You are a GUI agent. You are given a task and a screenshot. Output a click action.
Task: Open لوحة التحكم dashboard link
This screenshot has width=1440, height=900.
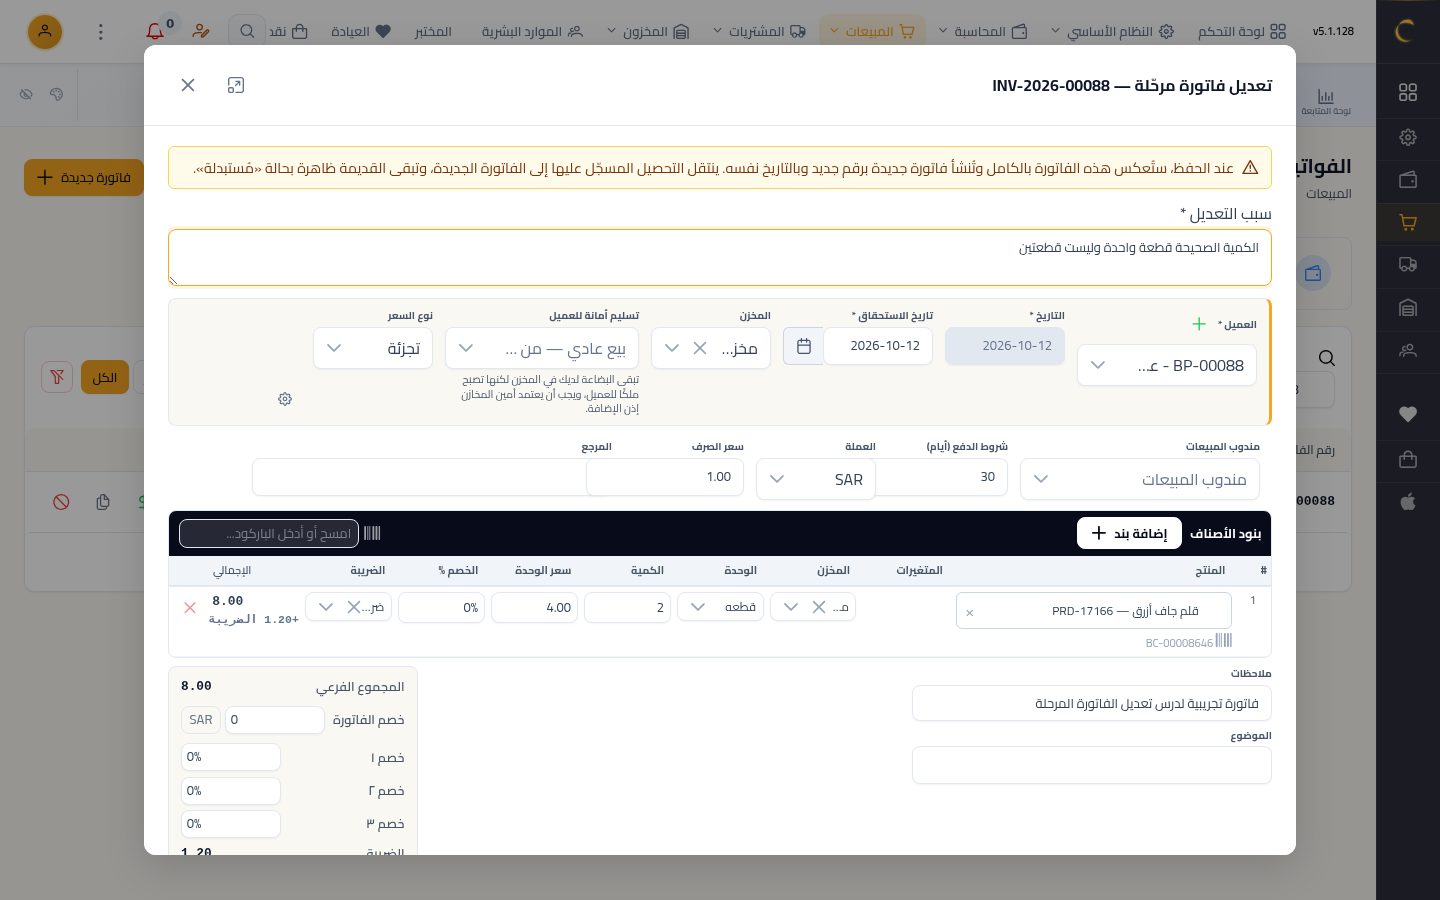coord(1242,31)
